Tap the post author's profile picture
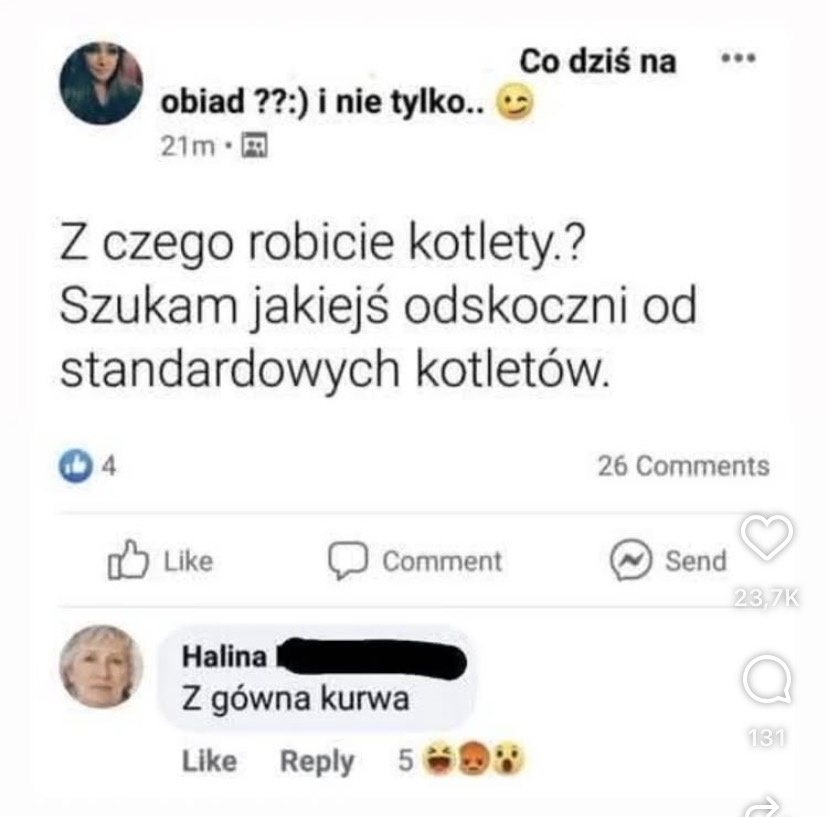828x817 pixels. [101, 83]
